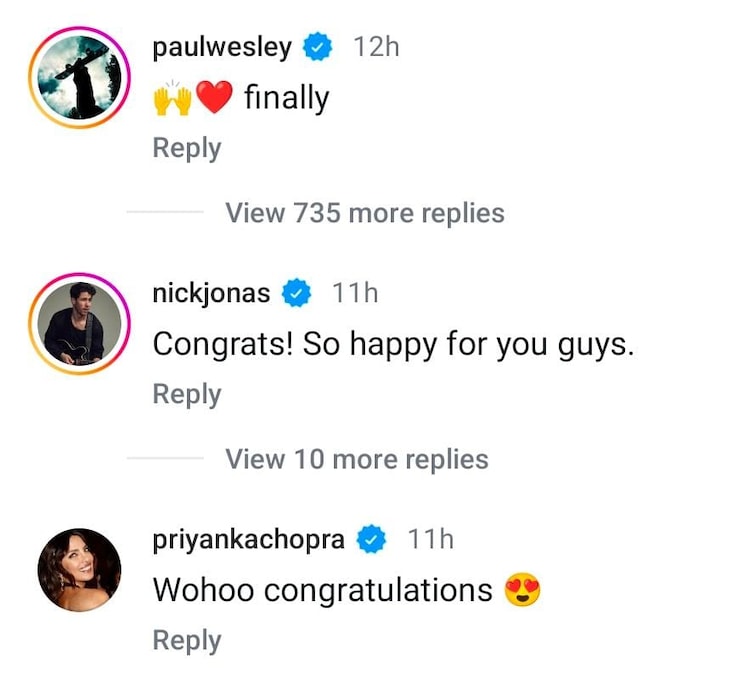750x681 pixels.
Task: Tap priyankachopra's profile avatar
Action: (79, 570)
